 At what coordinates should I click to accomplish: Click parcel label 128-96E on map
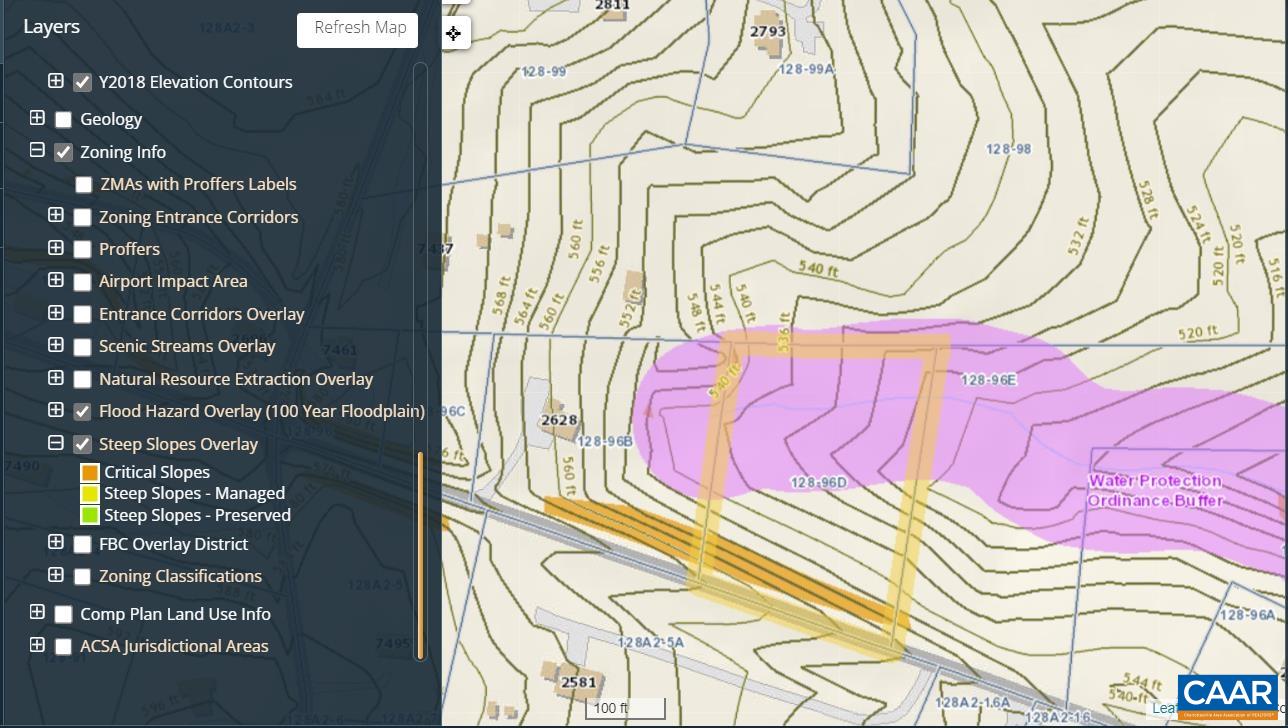(x=988, y=380)
